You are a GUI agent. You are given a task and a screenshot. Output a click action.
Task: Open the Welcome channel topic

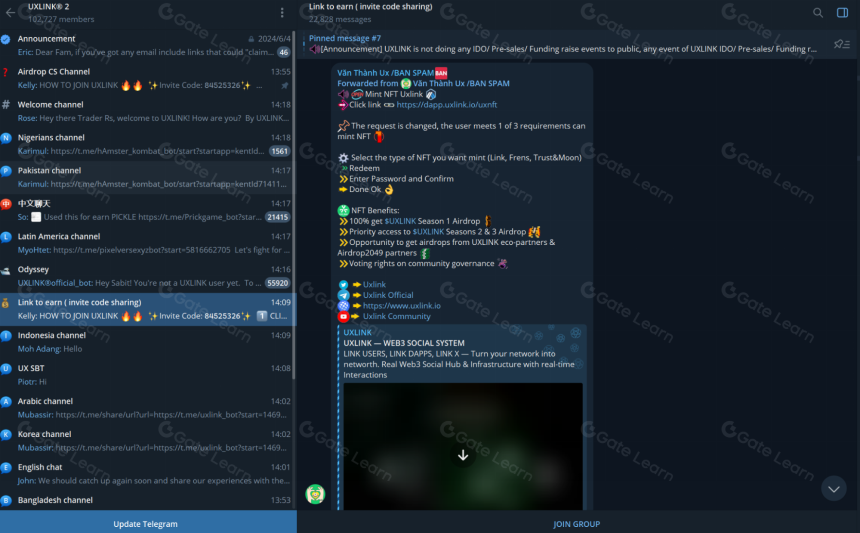coord(147,111)
